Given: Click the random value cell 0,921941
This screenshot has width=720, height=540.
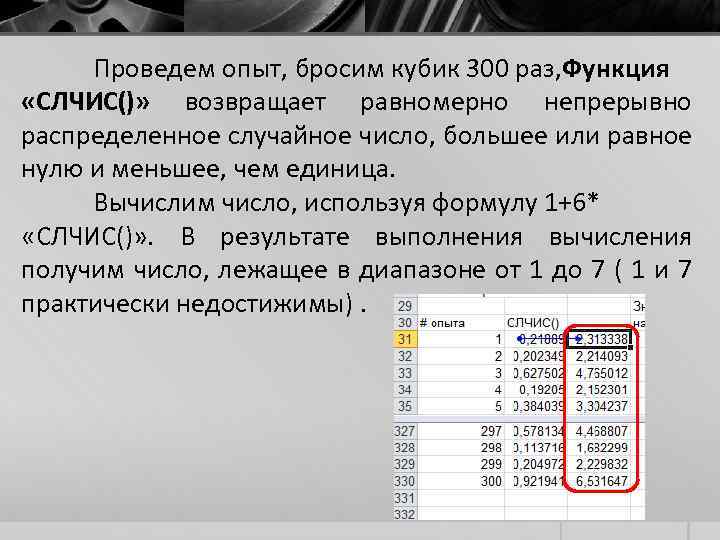Looking at the screenshot, I should pos(536,481).
